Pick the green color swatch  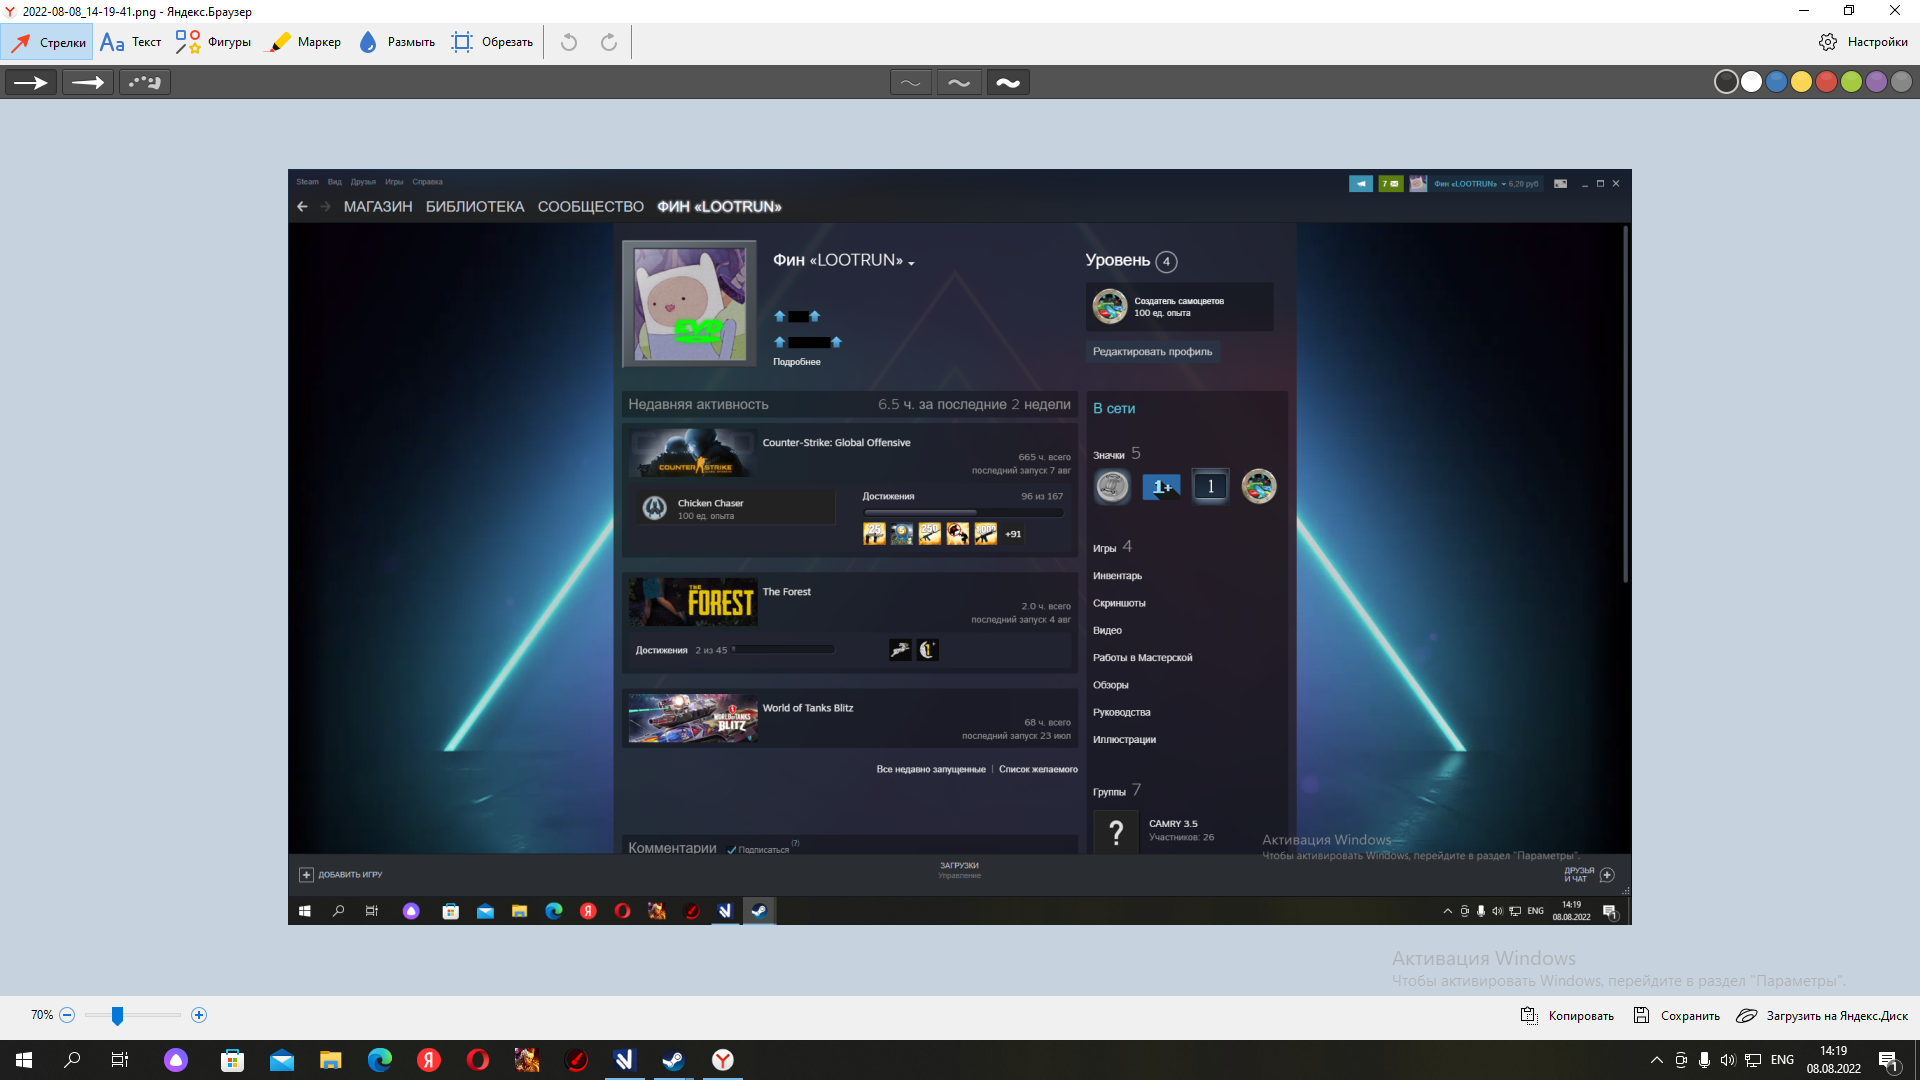[1851, 82]
